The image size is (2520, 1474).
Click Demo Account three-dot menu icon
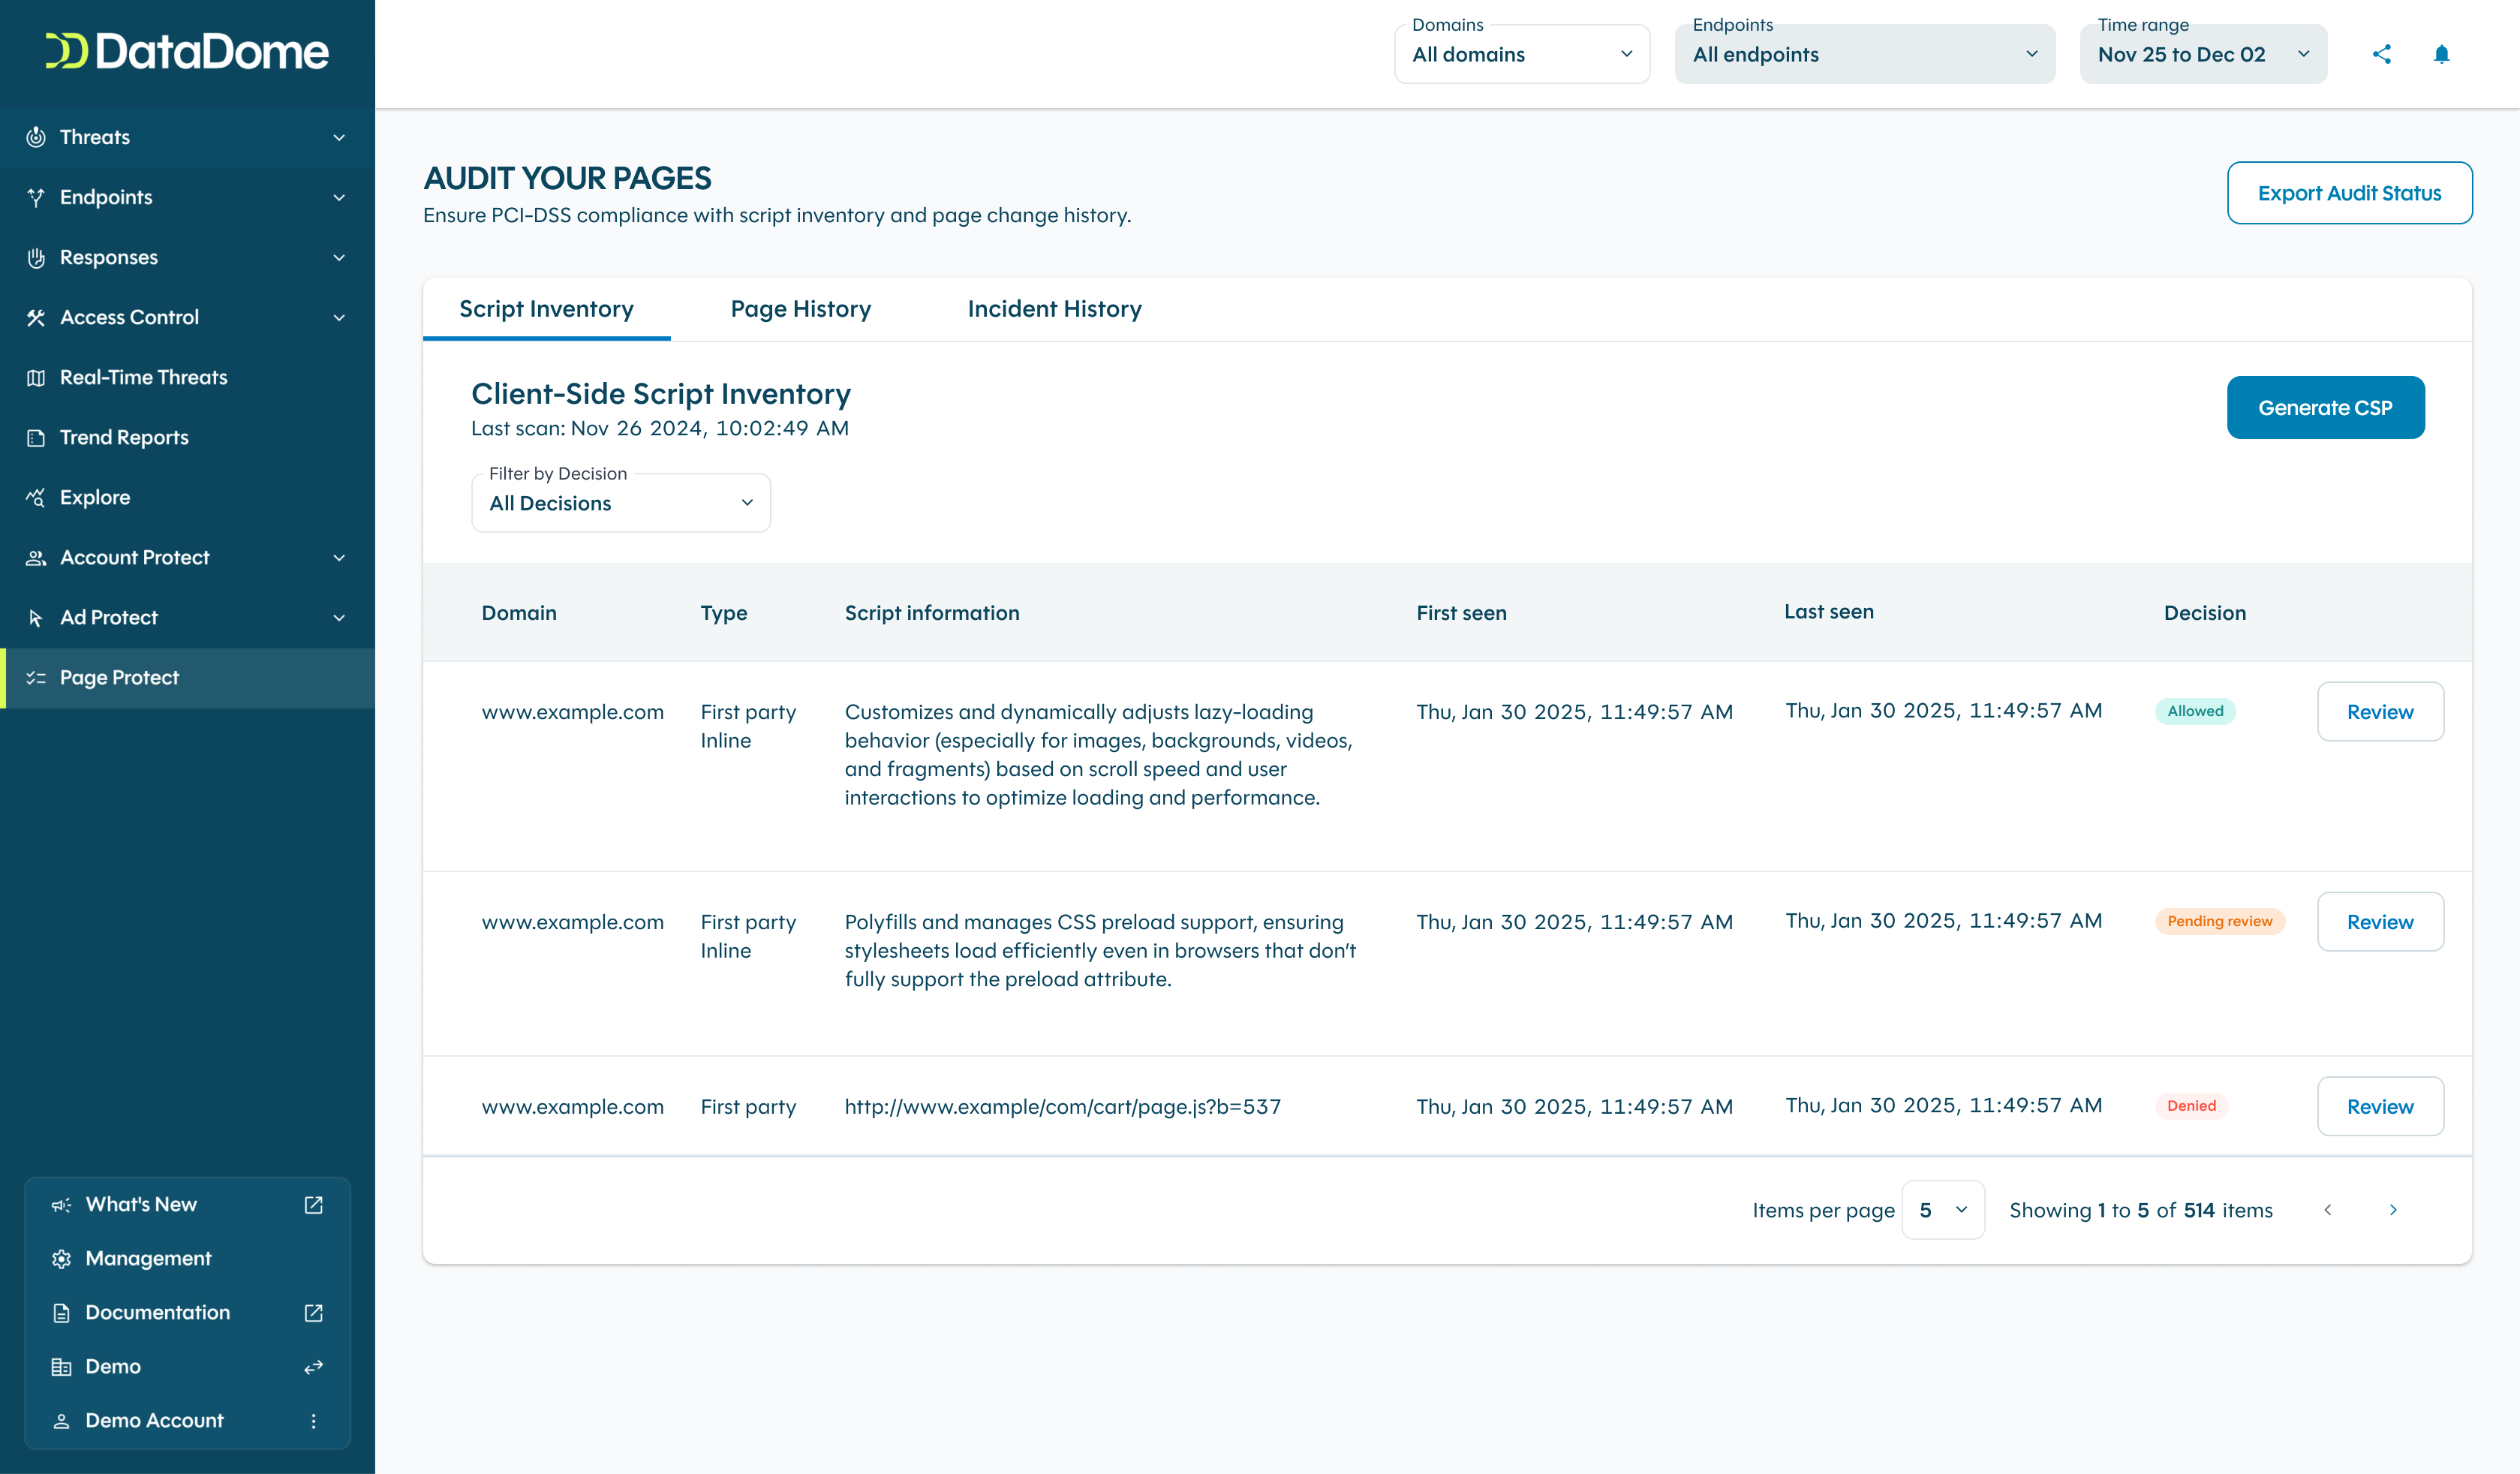(313, 1421)
